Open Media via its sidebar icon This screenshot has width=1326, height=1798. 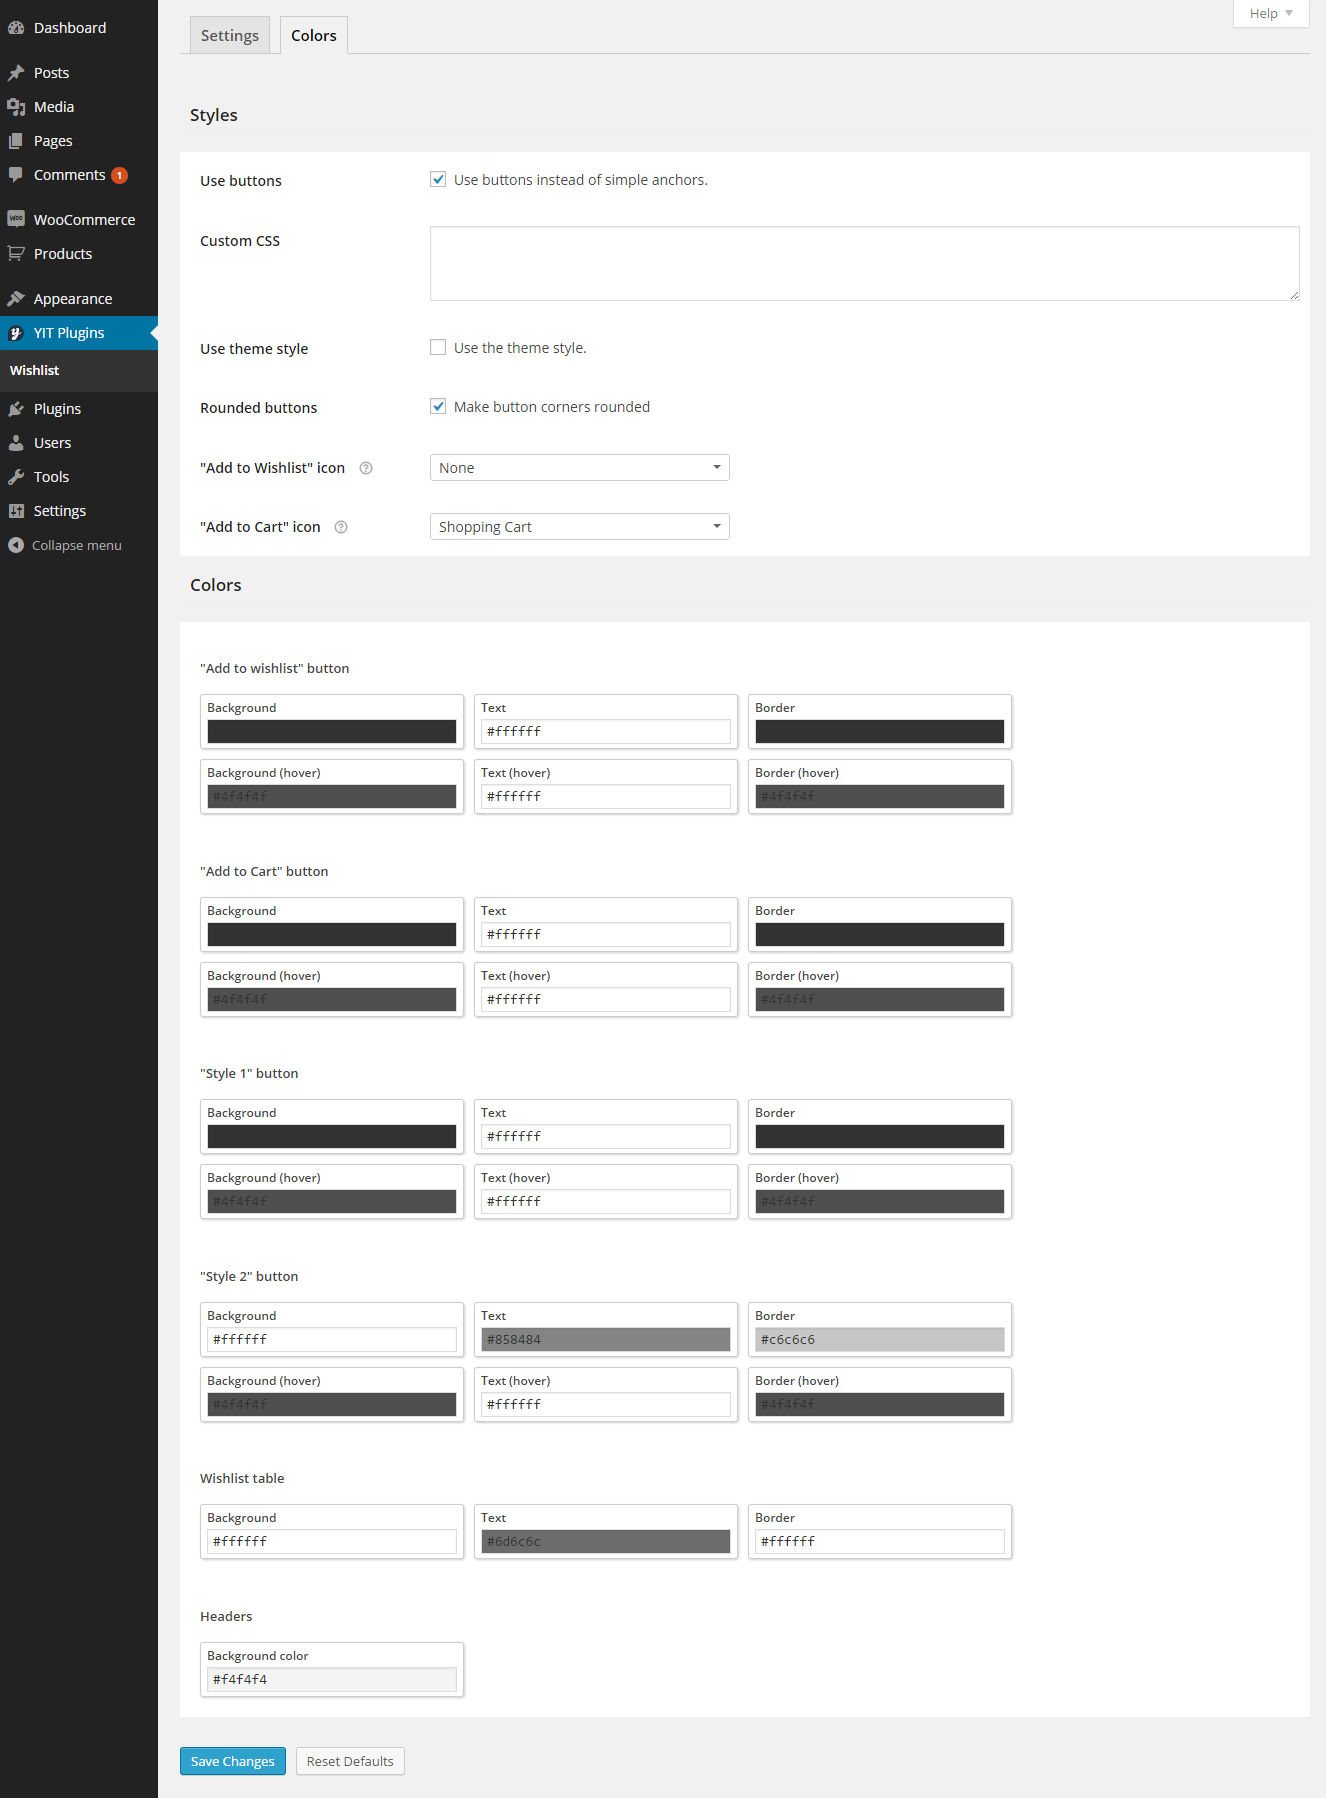click(x=16, y=107)
